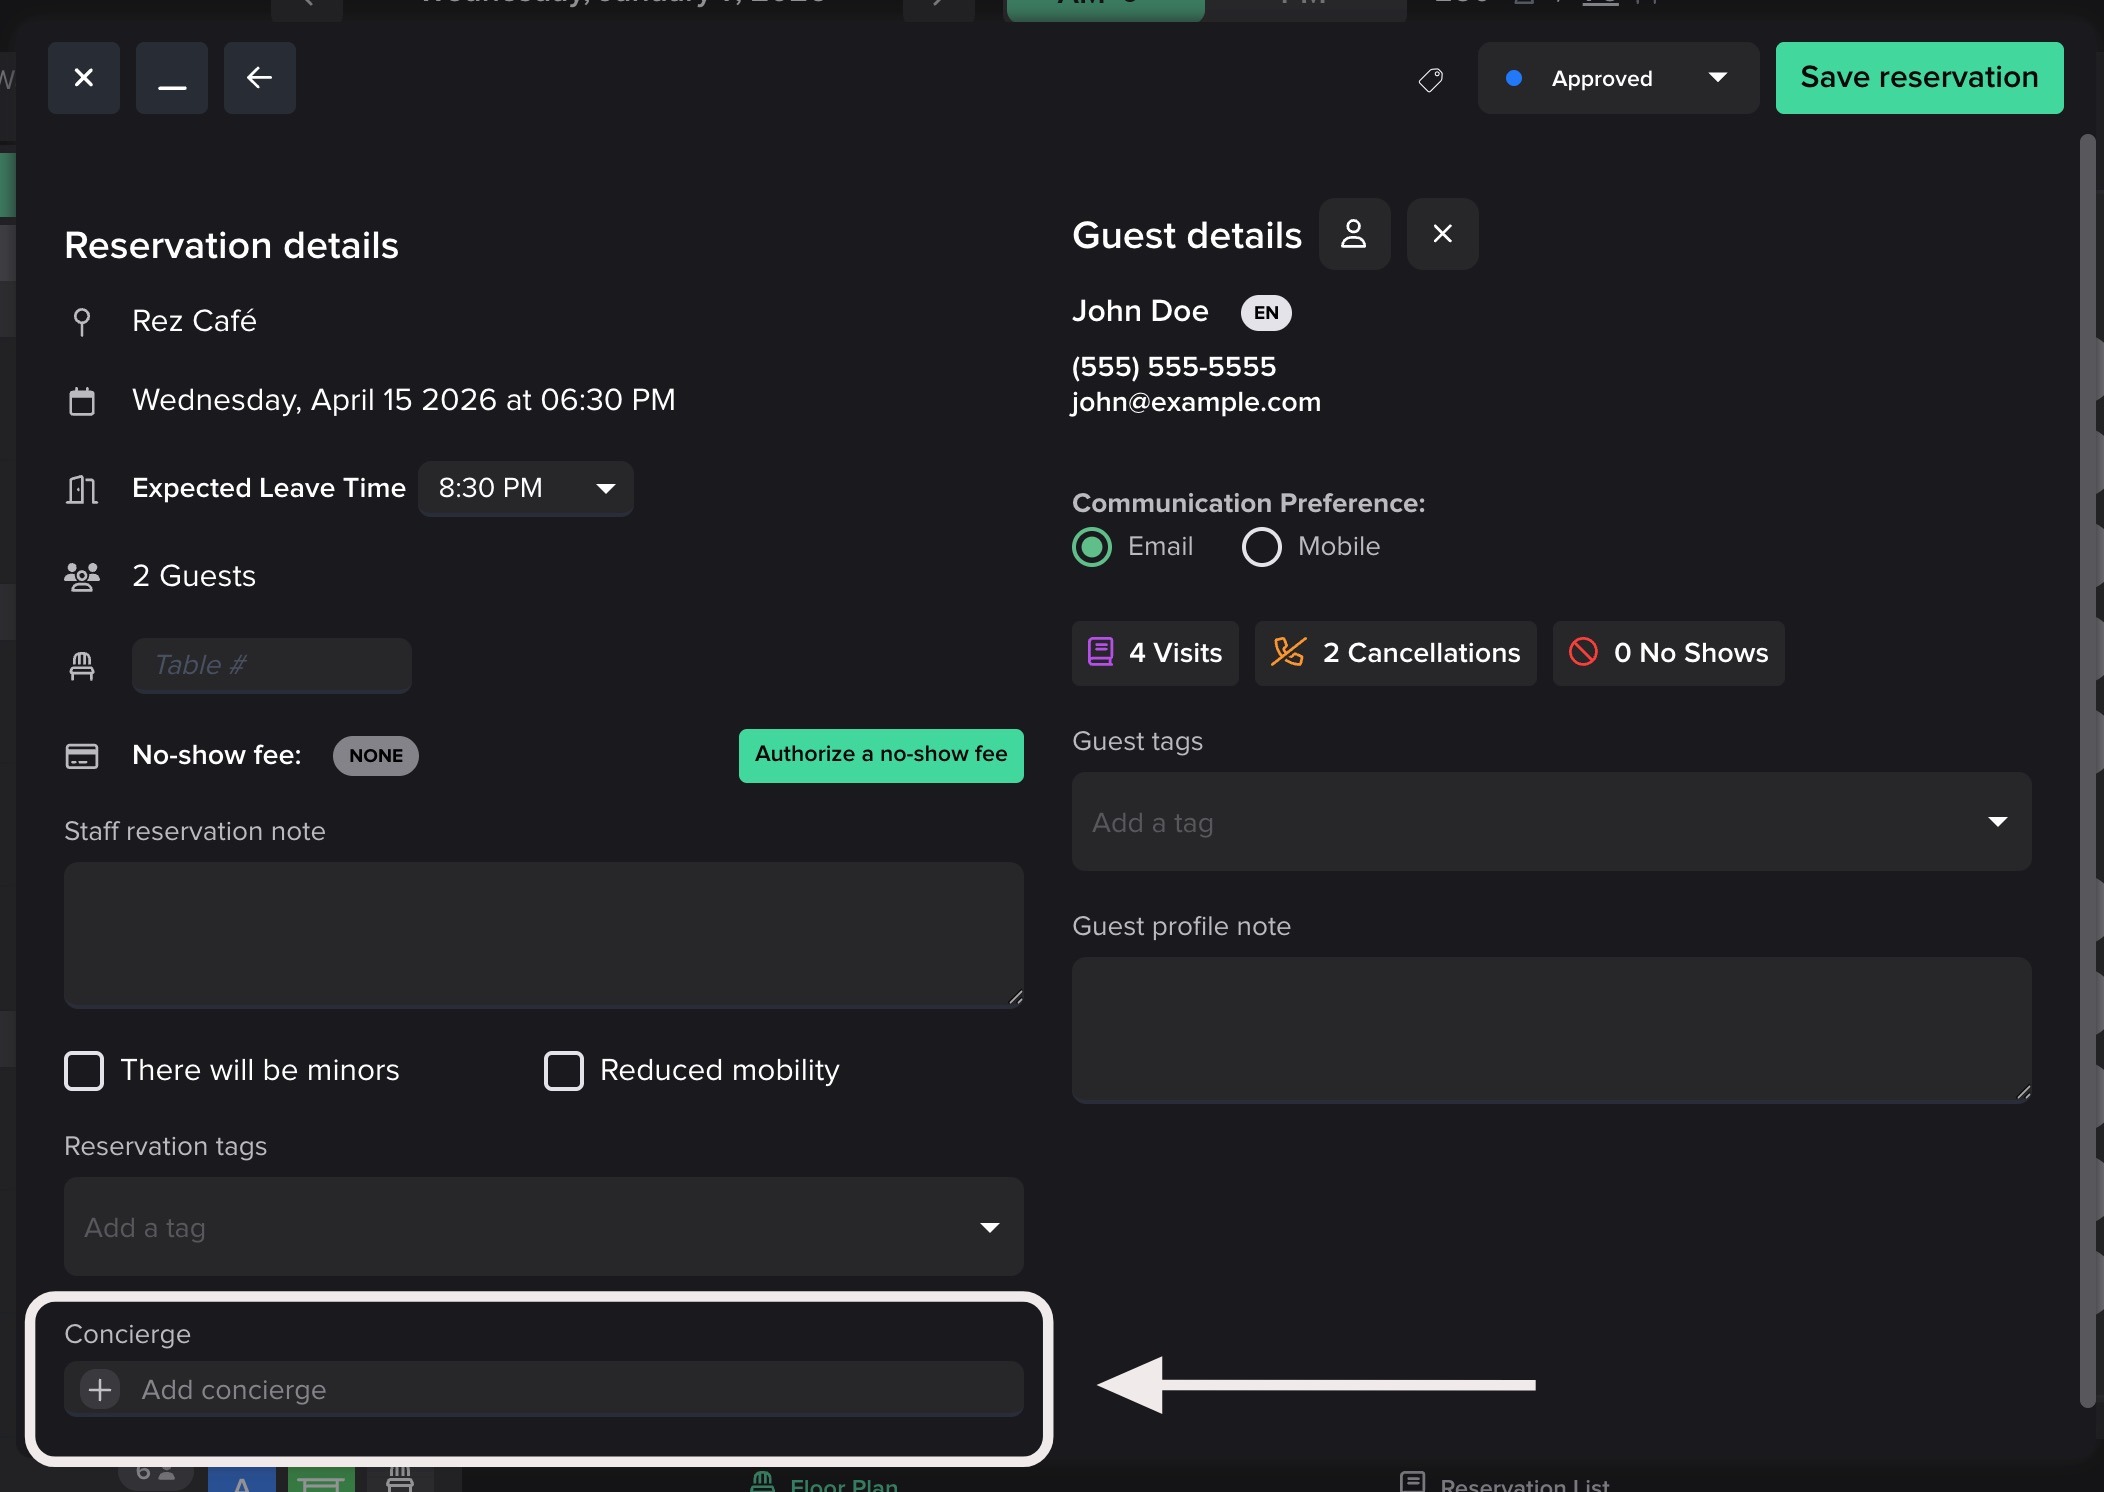
Task: Click the plus icon for Add concierge
Action: 100,1389
